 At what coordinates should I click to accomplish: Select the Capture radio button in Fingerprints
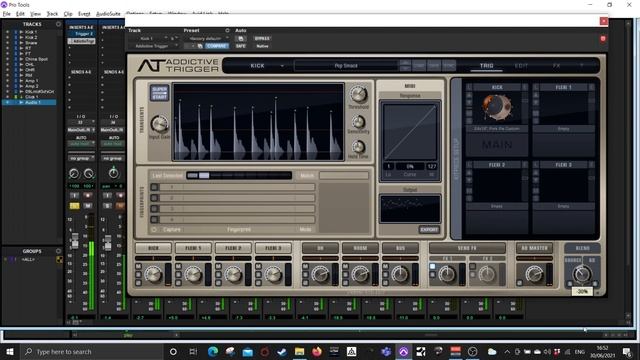154,230
